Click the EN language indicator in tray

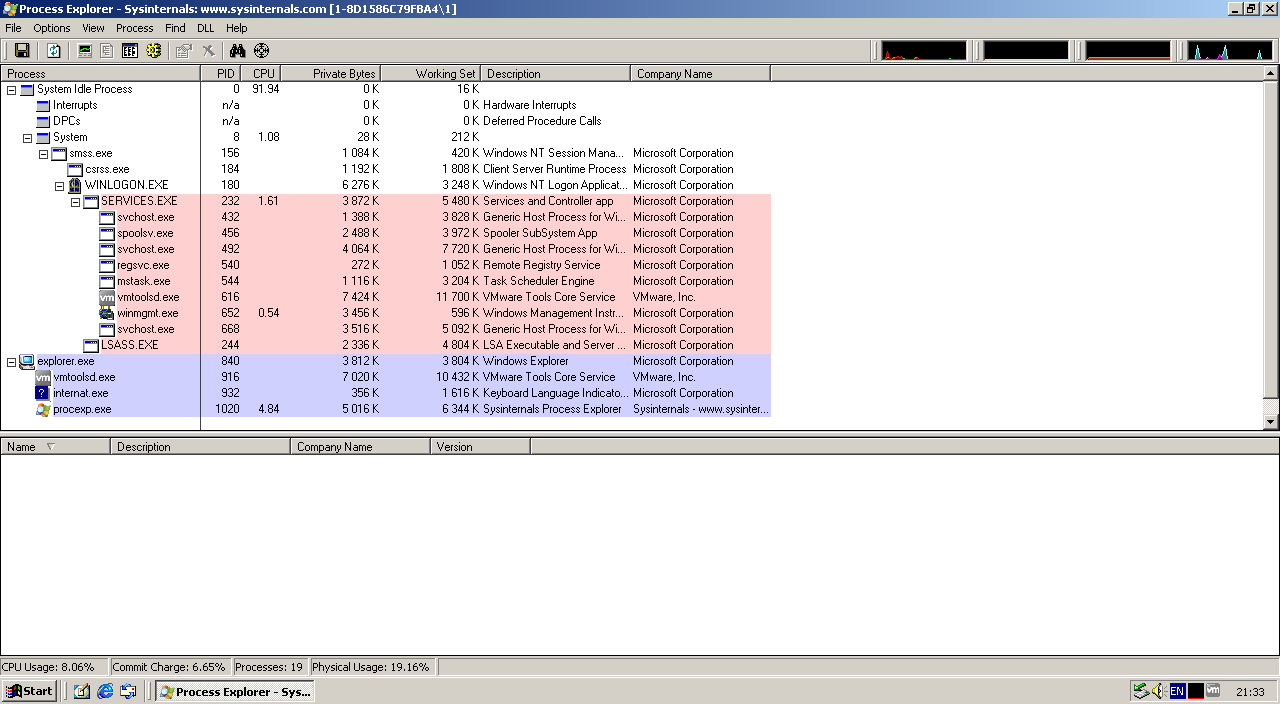[1177, 691]
